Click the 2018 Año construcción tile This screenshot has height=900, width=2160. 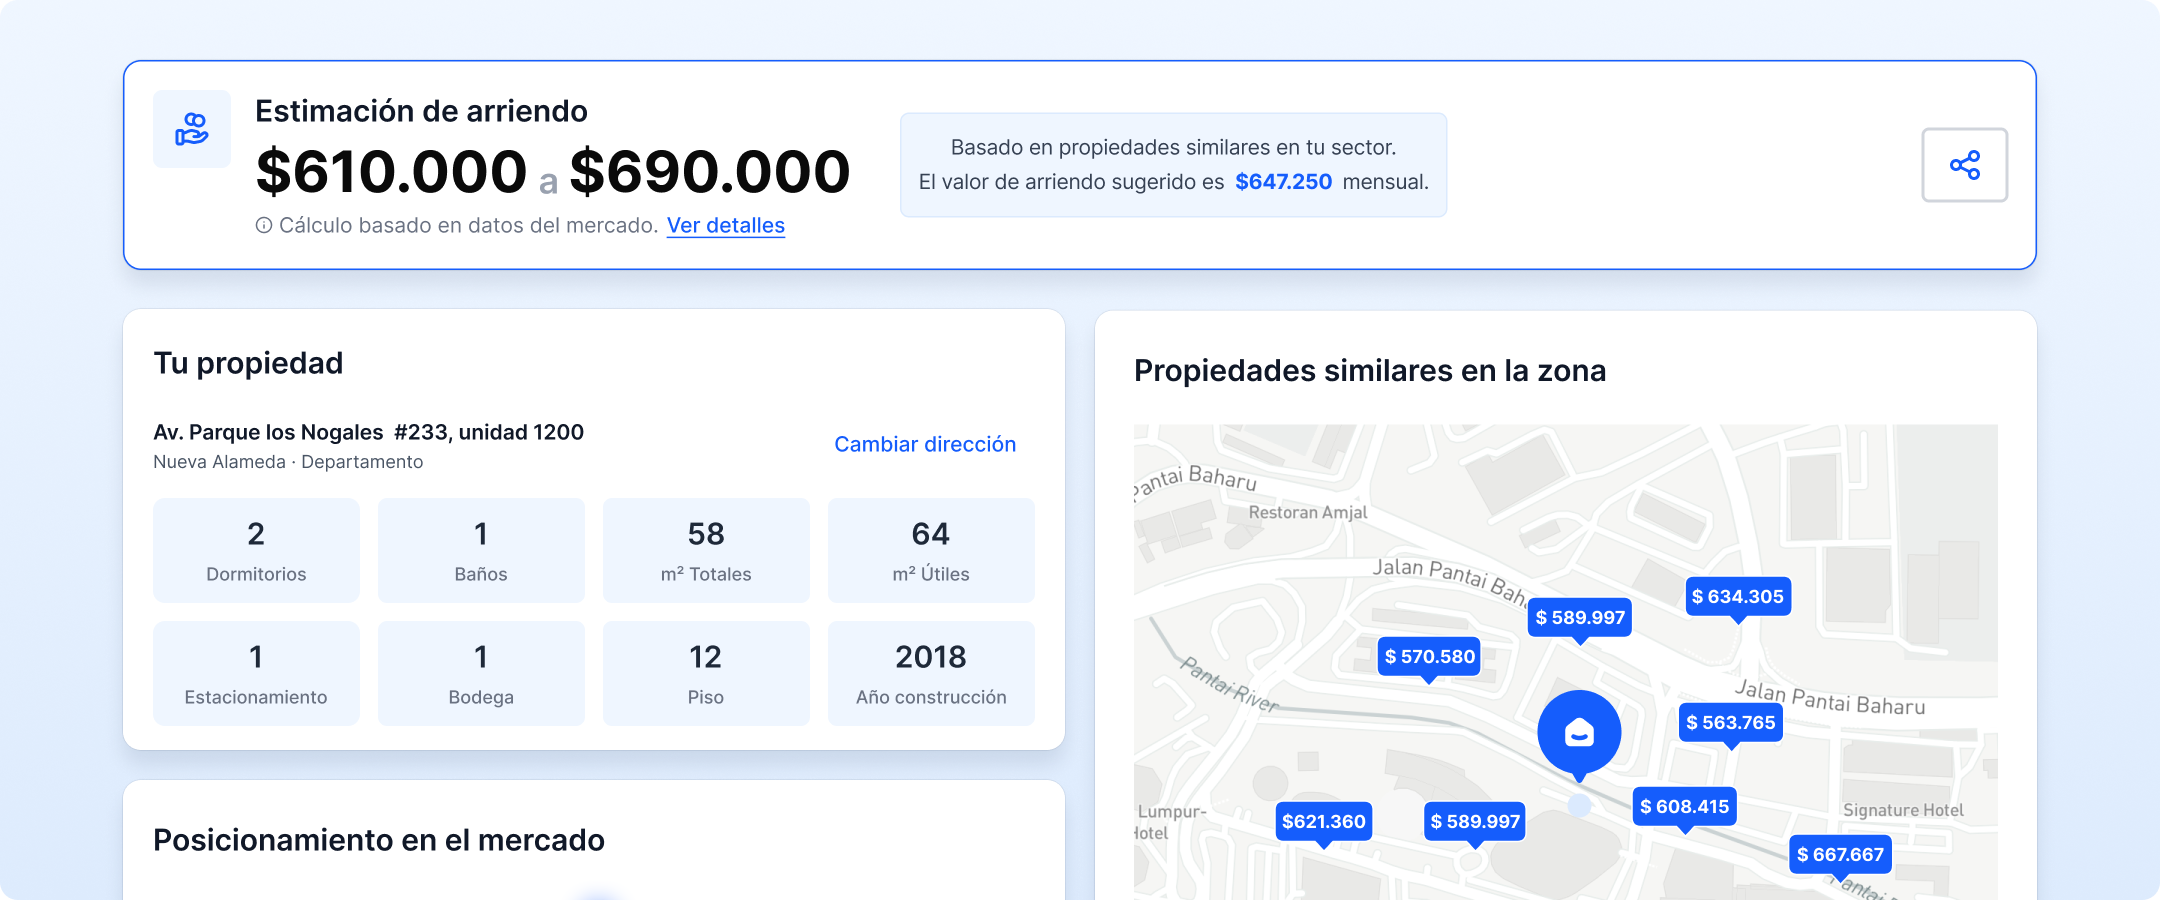[930, 673]
